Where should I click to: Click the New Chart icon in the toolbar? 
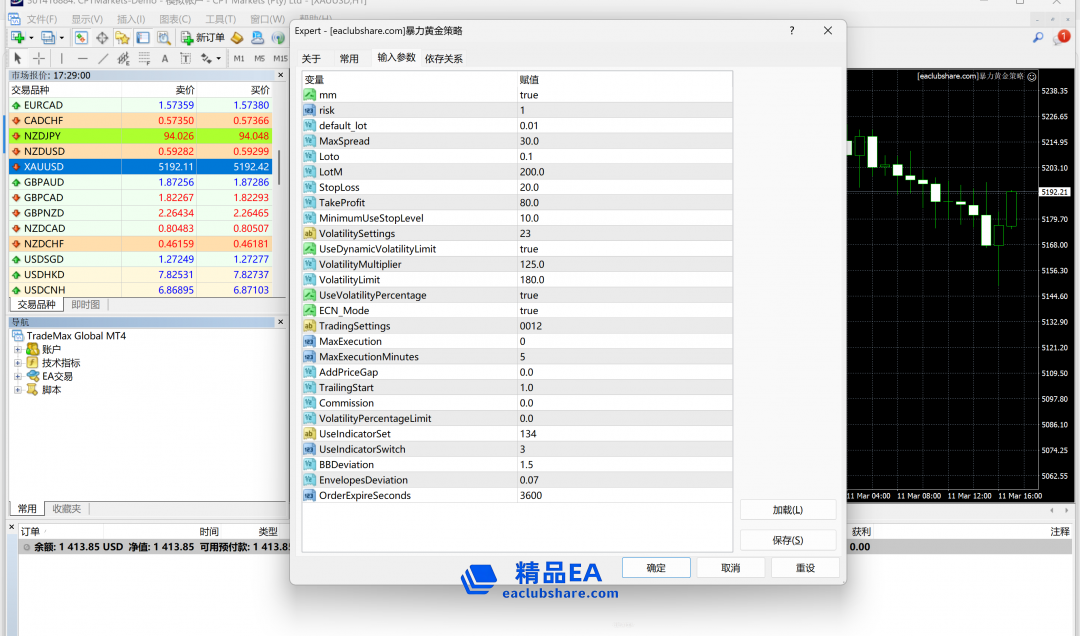coord(16,38)
